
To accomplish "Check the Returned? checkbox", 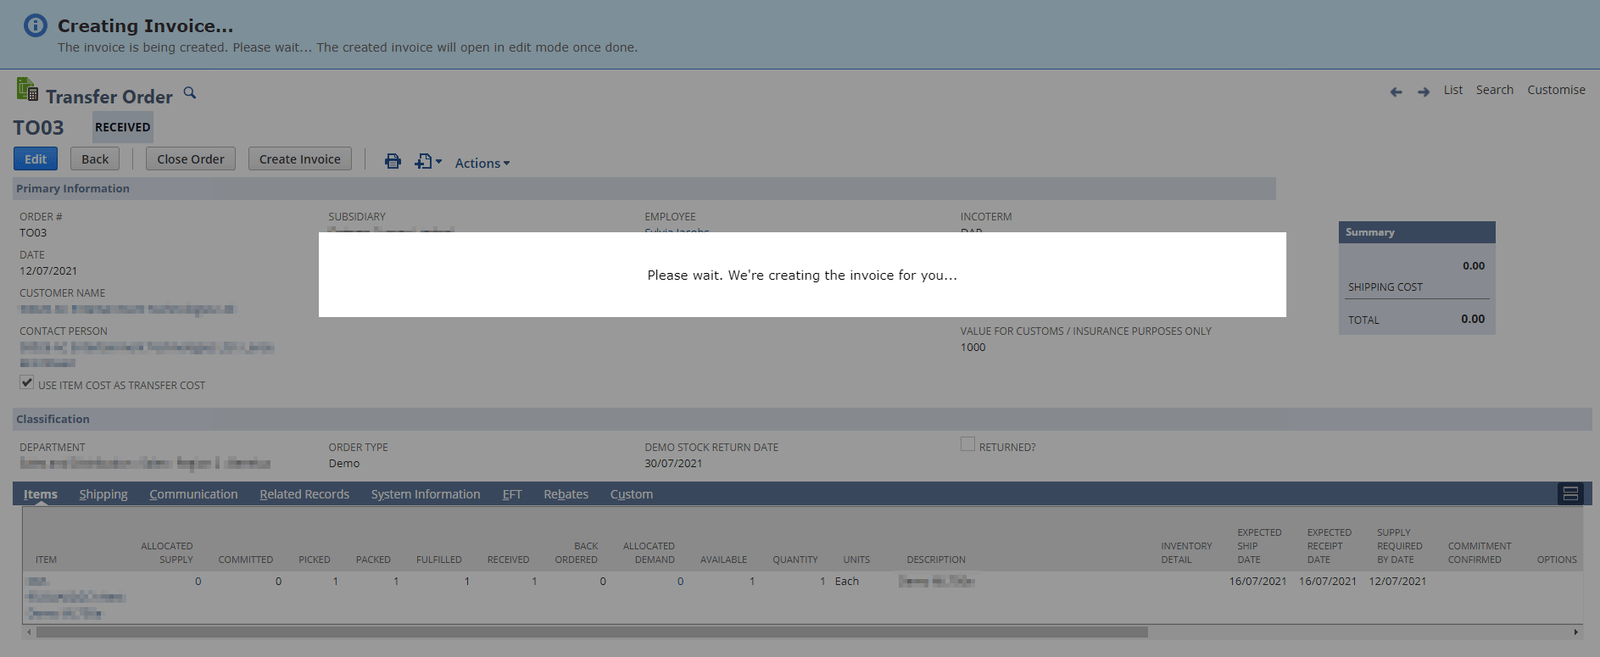I will pyautogui.click(x=967, y=445).
